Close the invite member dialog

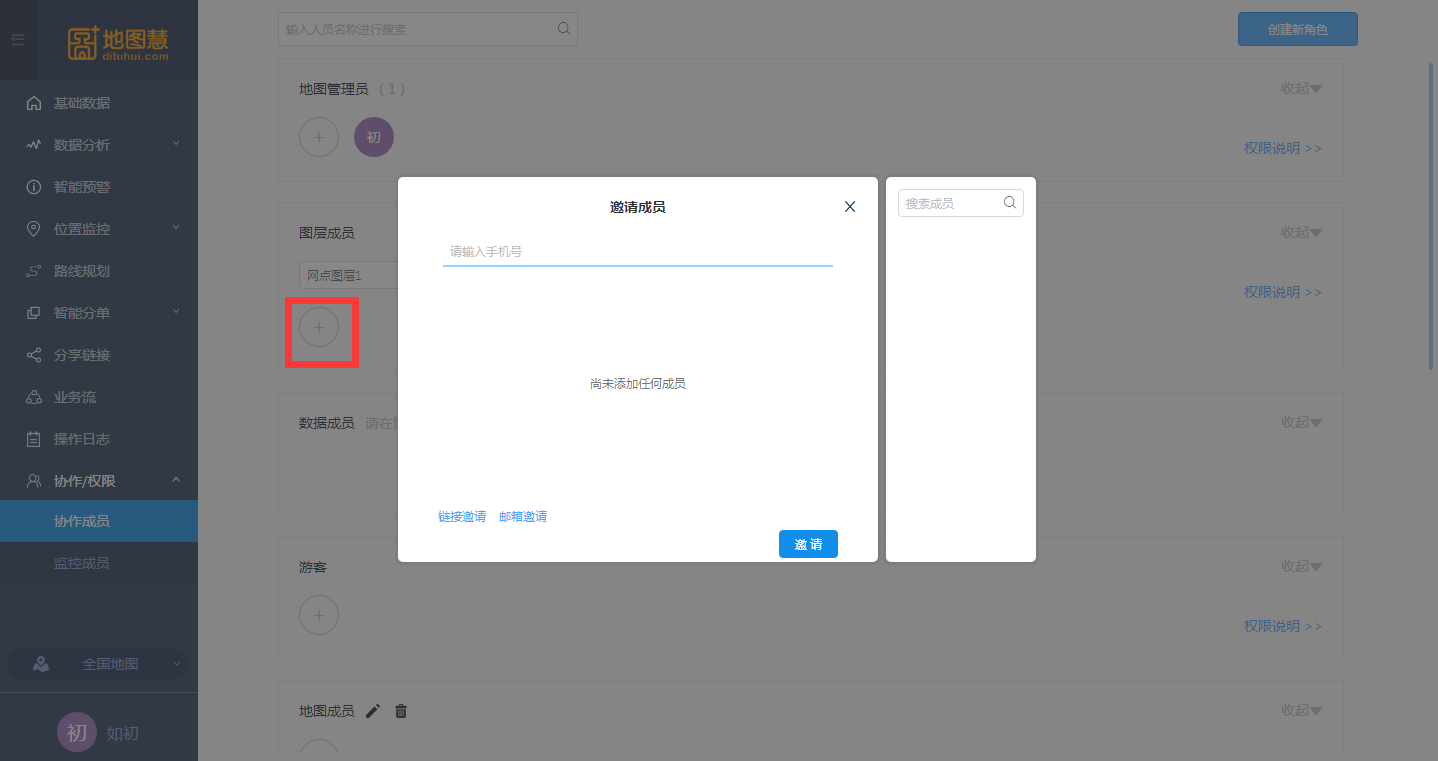tap(850, 207)
